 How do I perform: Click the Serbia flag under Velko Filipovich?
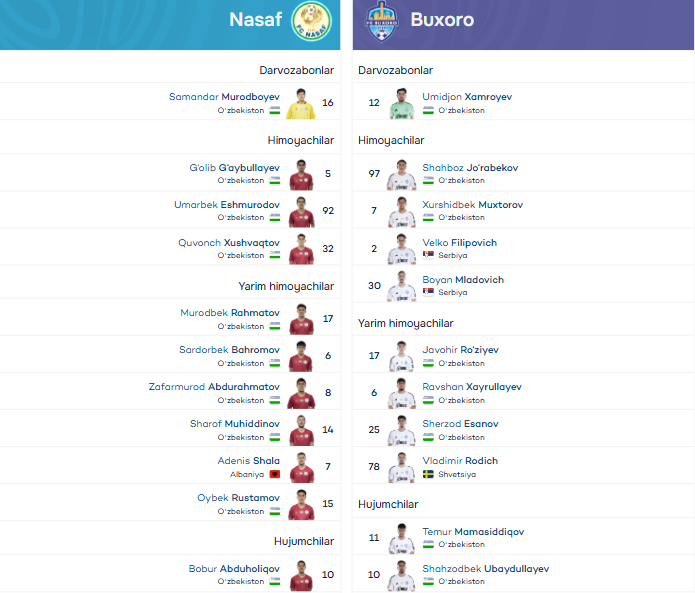pos(428,255)
